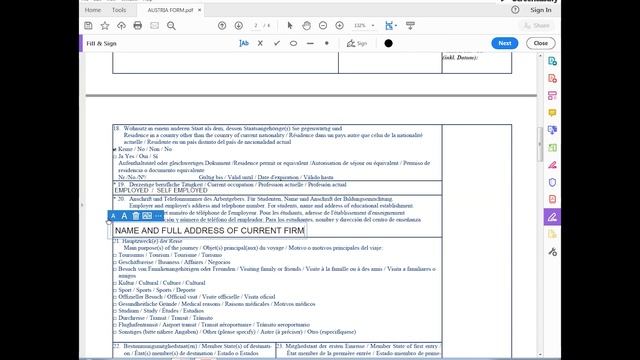
Task: Open the Protect shield tool in the sidebar
Action: pos(552,182)
